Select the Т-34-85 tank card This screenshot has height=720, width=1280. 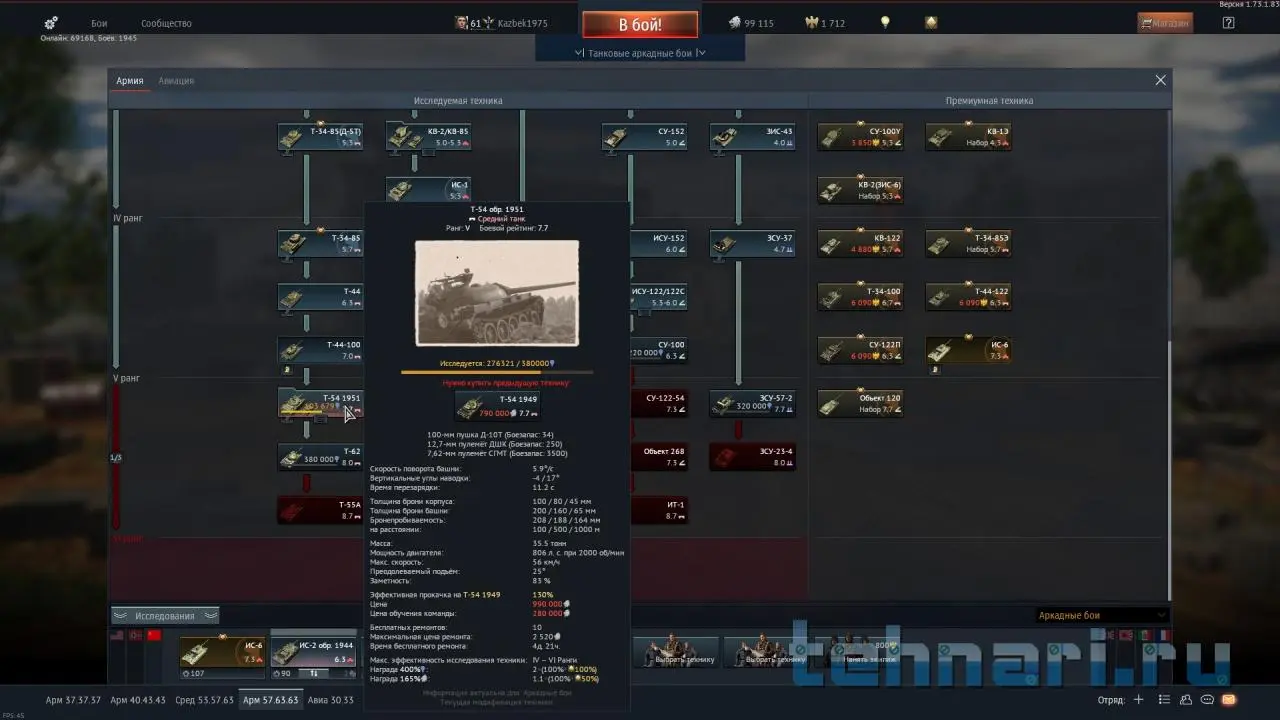320,244
